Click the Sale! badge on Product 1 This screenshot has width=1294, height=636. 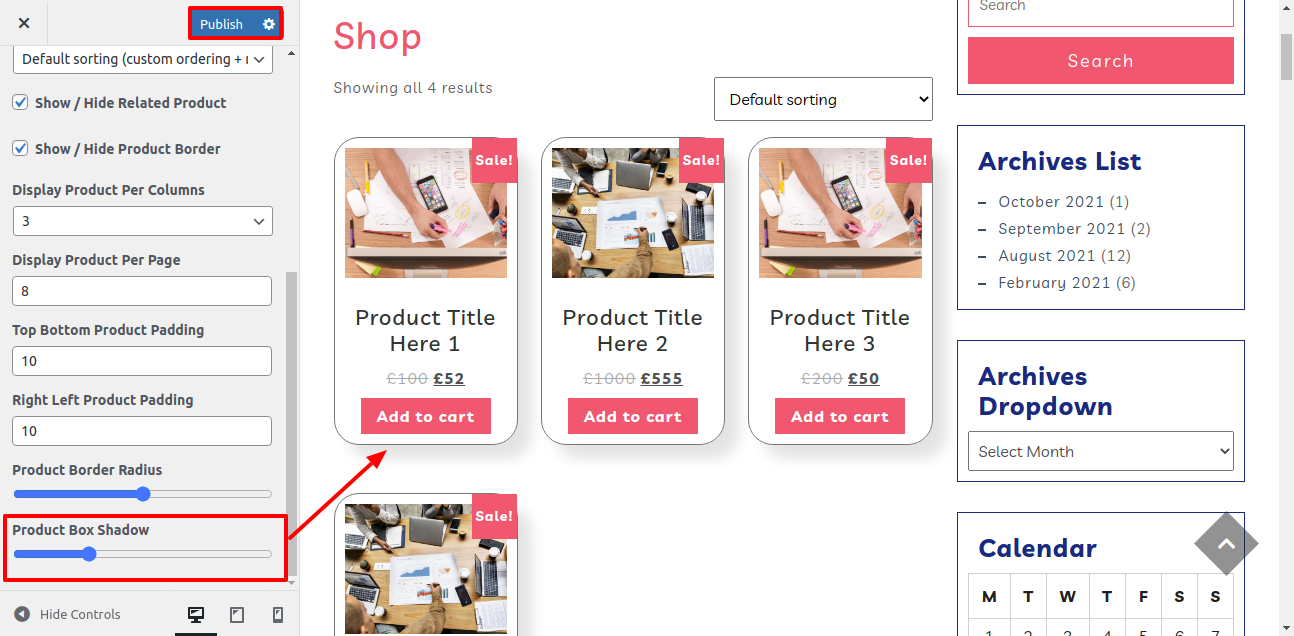(494, 160)
